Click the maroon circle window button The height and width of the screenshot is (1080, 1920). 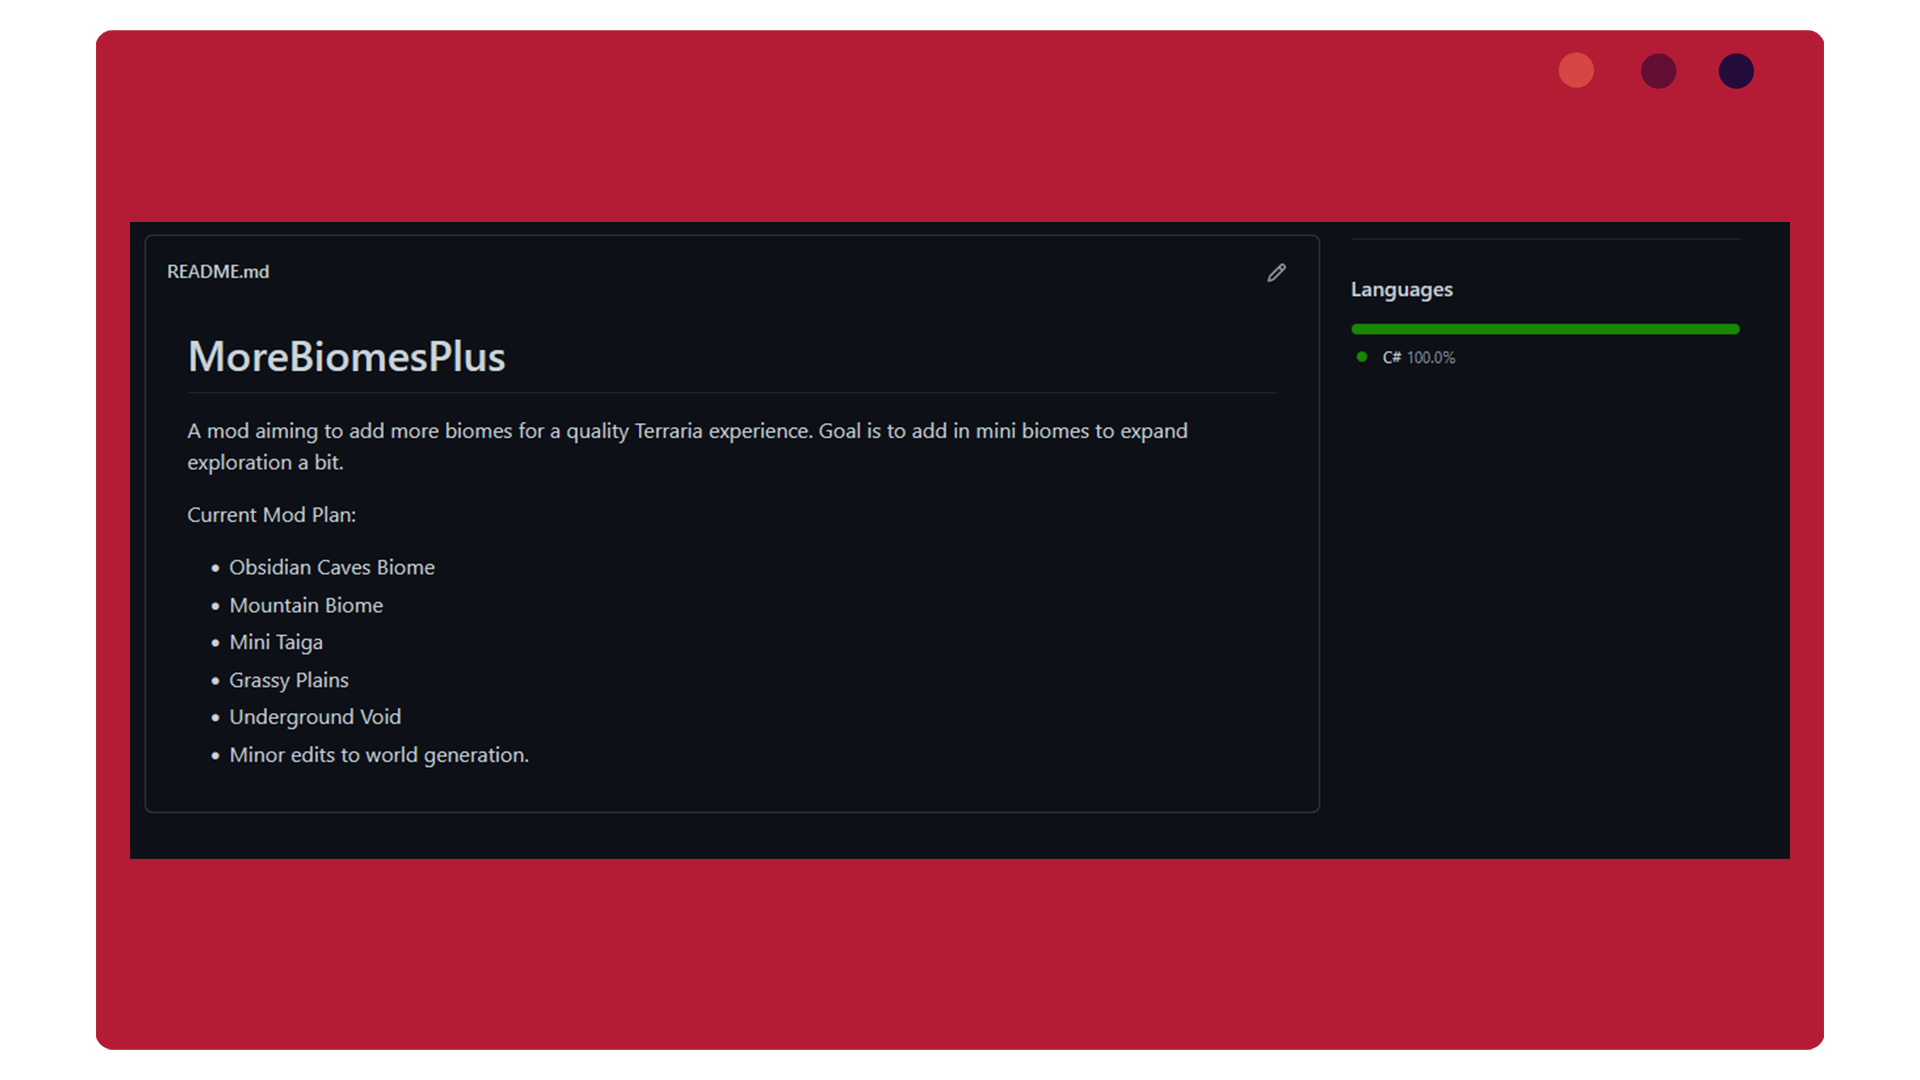pyautogui.click(x=1658, y=71)
